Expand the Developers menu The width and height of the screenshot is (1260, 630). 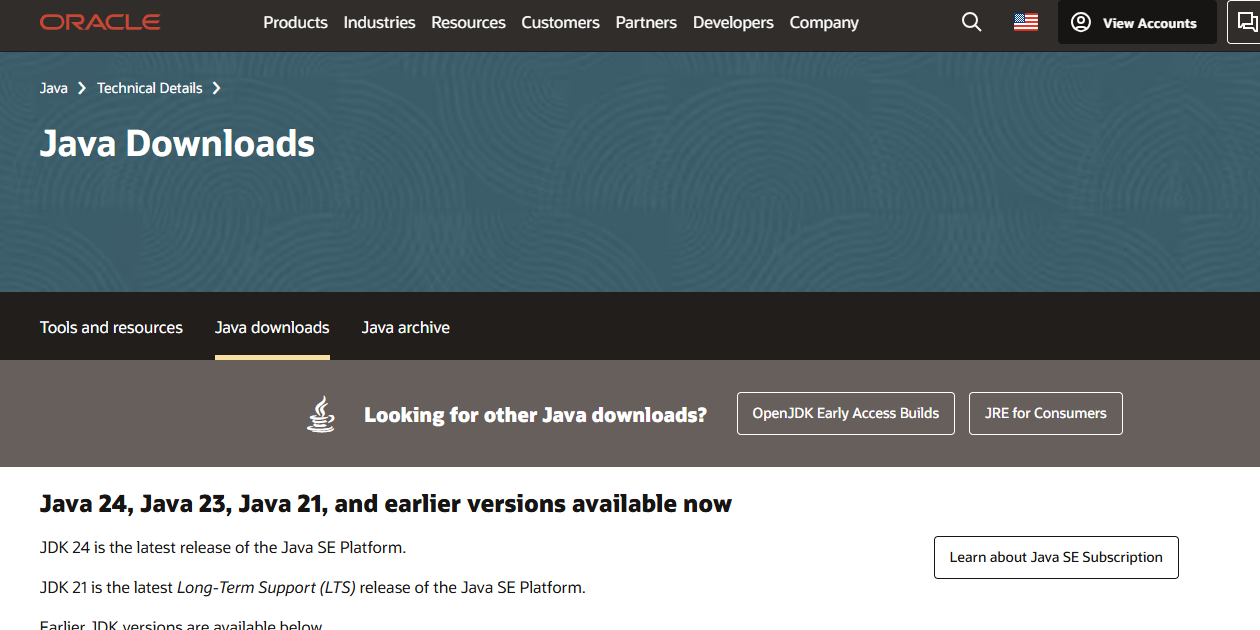click(x=733, y=22)
